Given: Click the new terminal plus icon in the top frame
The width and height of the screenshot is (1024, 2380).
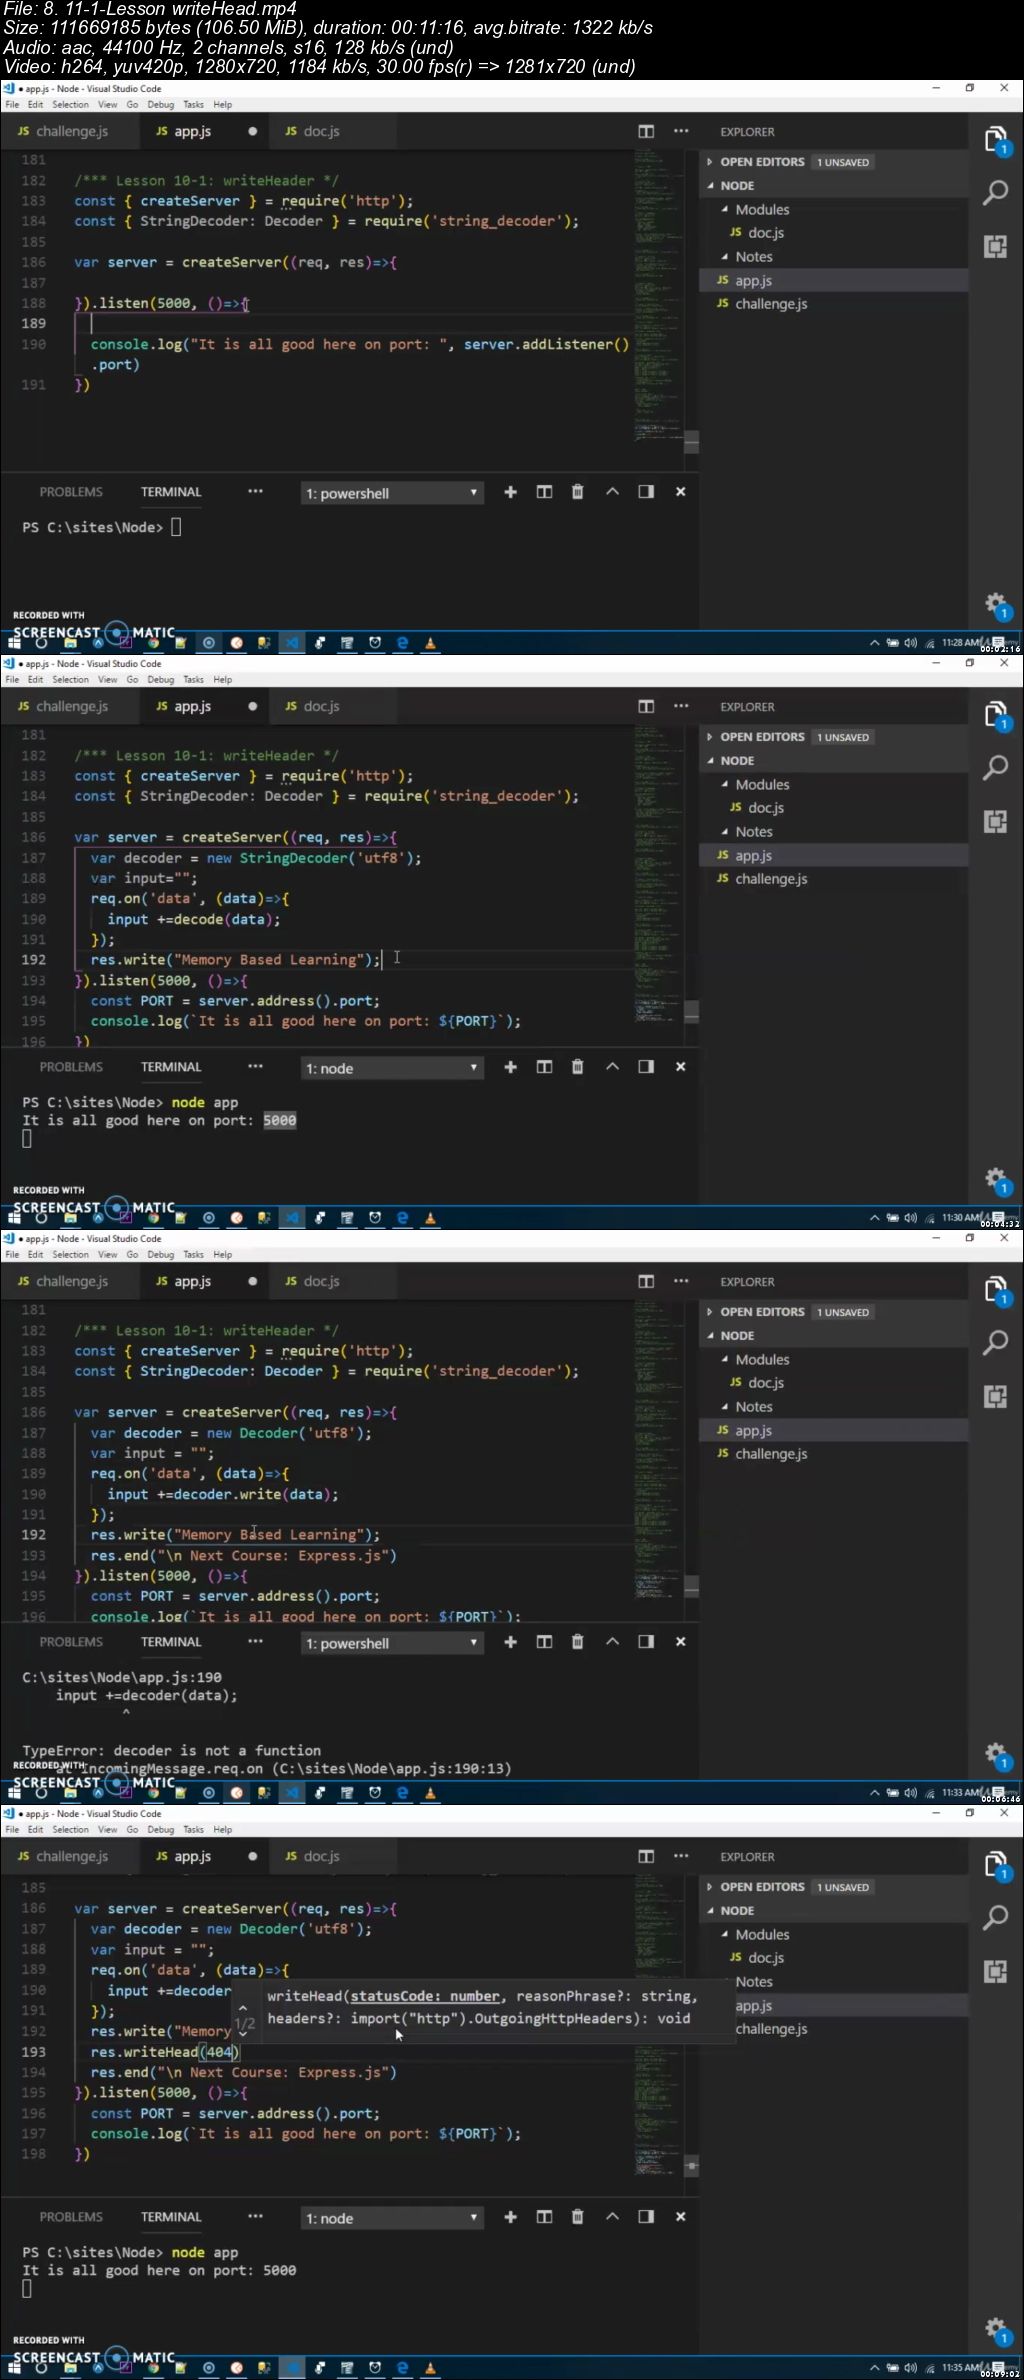Looking at the screenshot, I should coord(510,492).
